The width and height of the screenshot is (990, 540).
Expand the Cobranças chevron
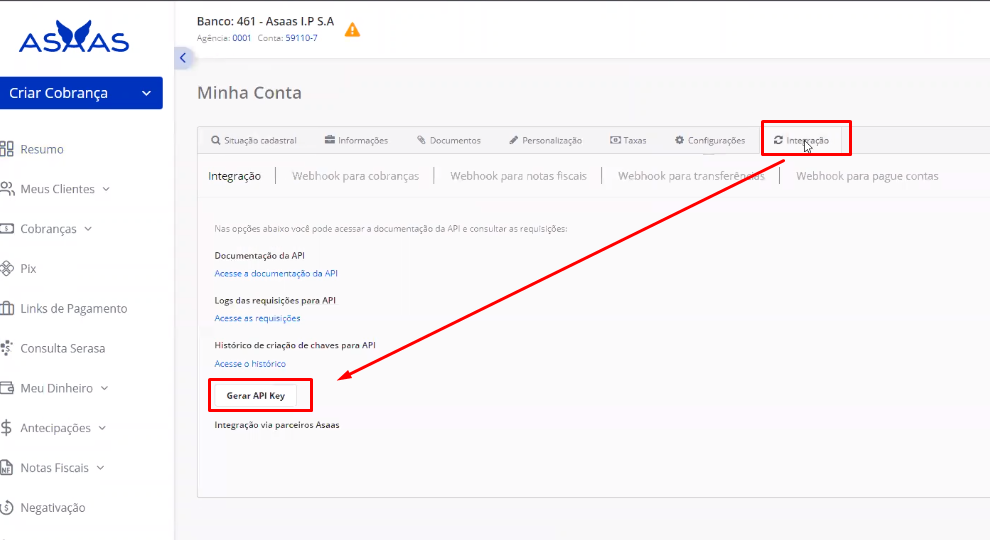click(x=88, y=229)
